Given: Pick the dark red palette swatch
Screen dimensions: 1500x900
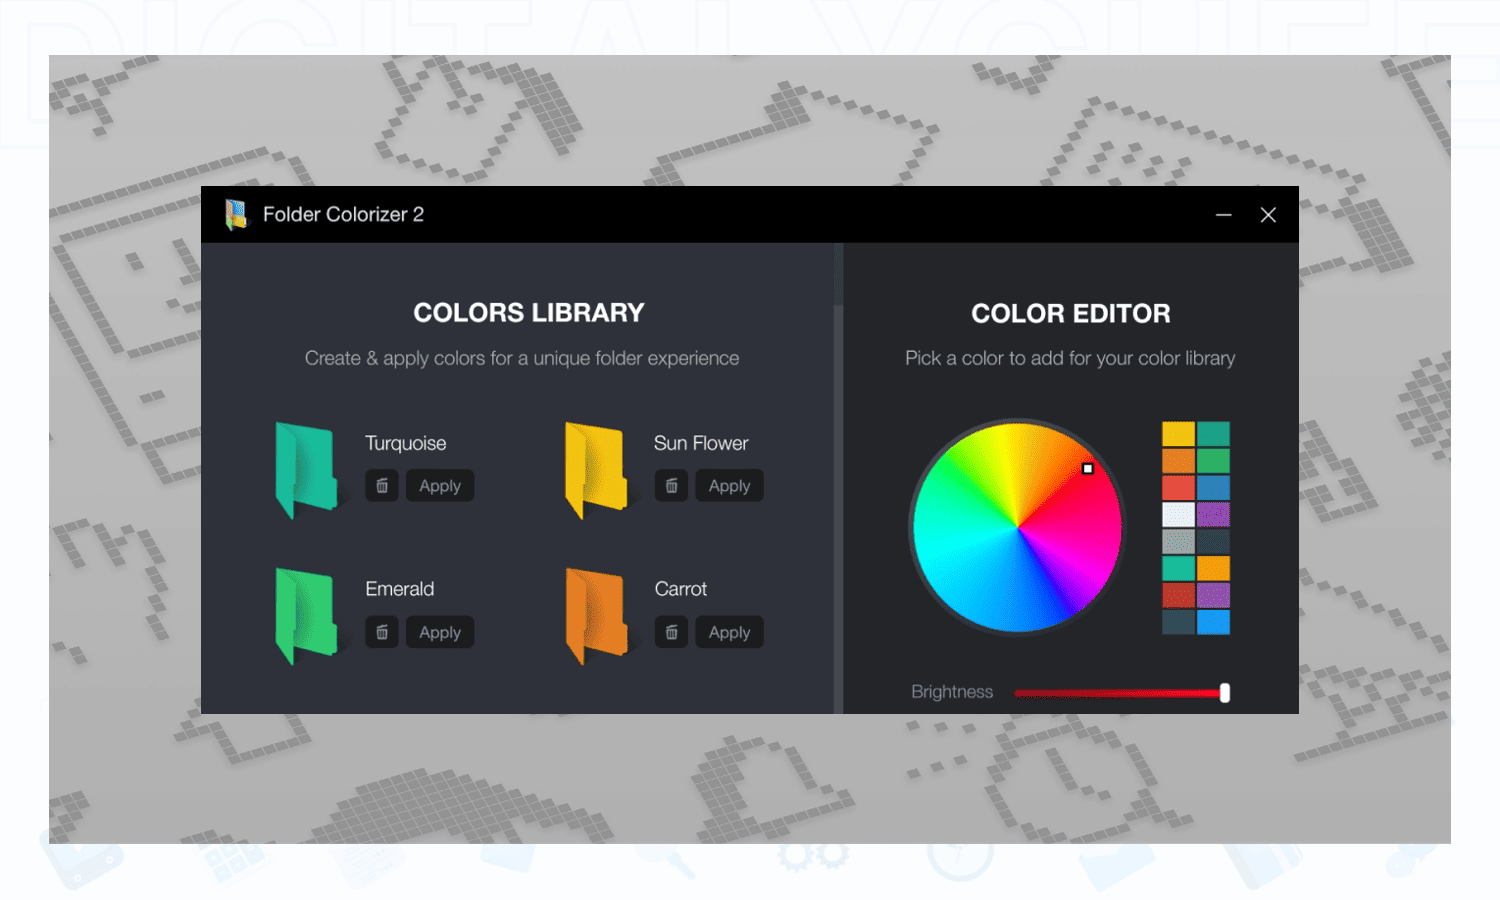Looking at the screenshot, I should click(1178, 595).
